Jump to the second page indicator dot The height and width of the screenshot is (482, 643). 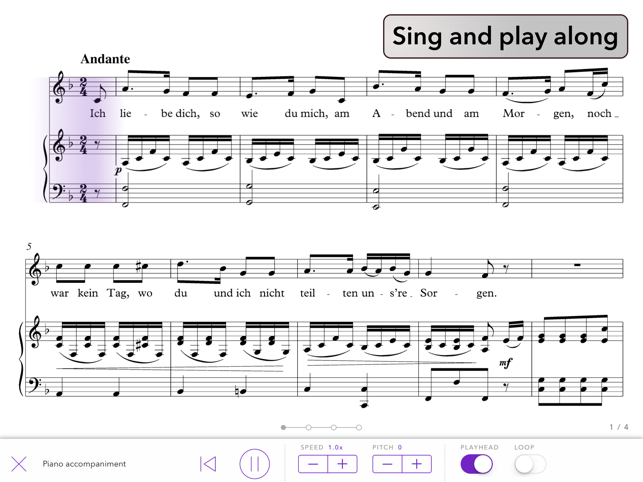point(308,427)
